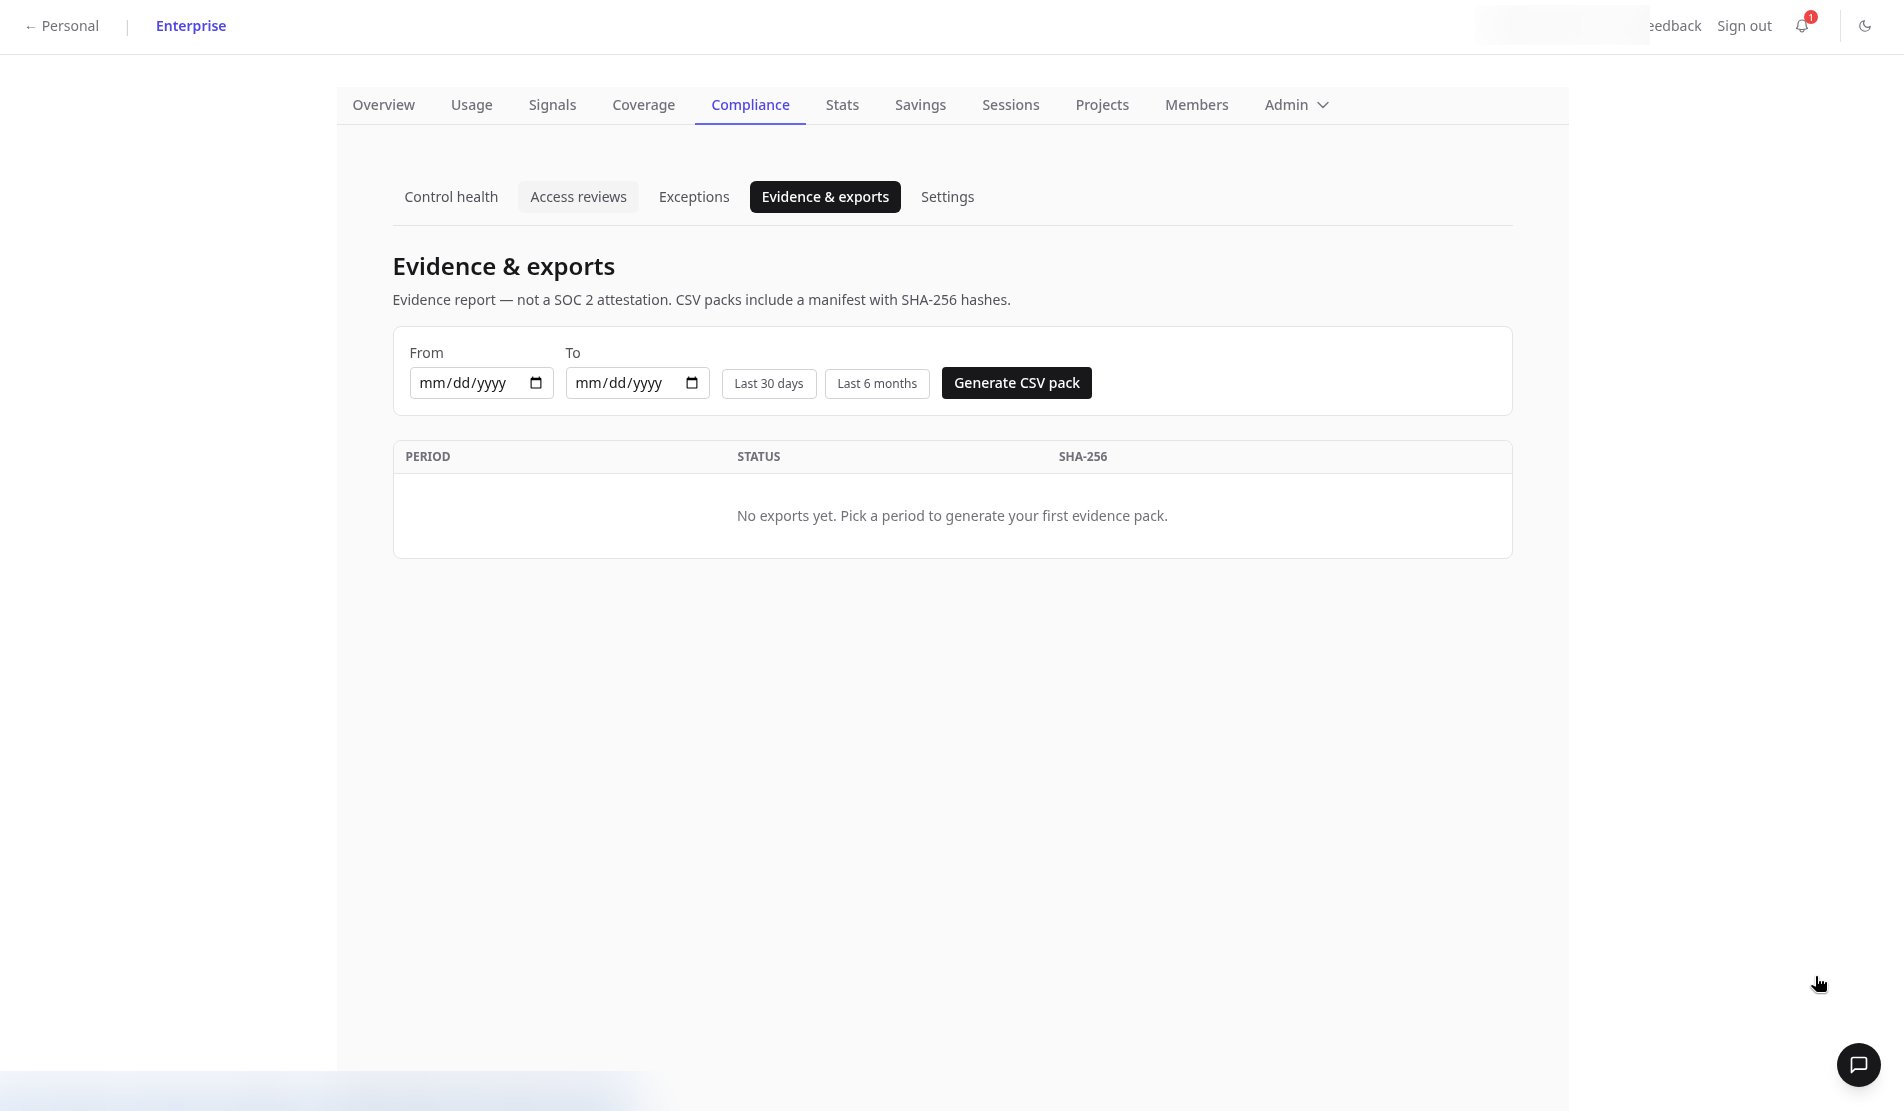Focus the To date input field
This screenshot has height=1111, width=1904.
tap(637, 383)
